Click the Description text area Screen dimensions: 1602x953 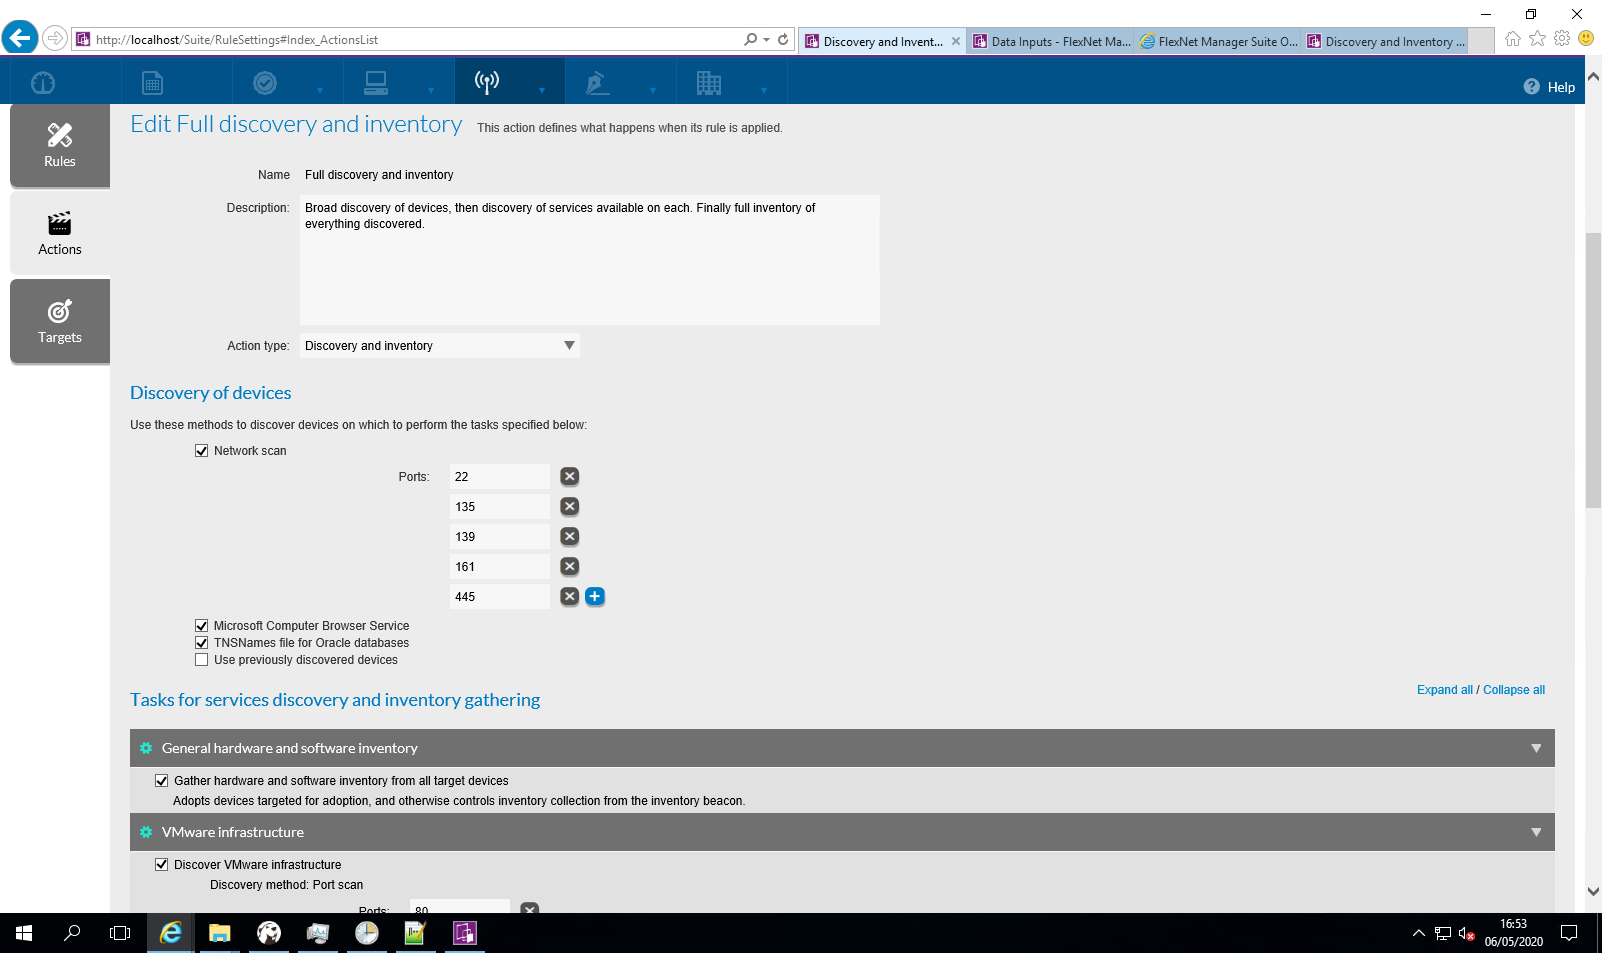coord(590,260)
